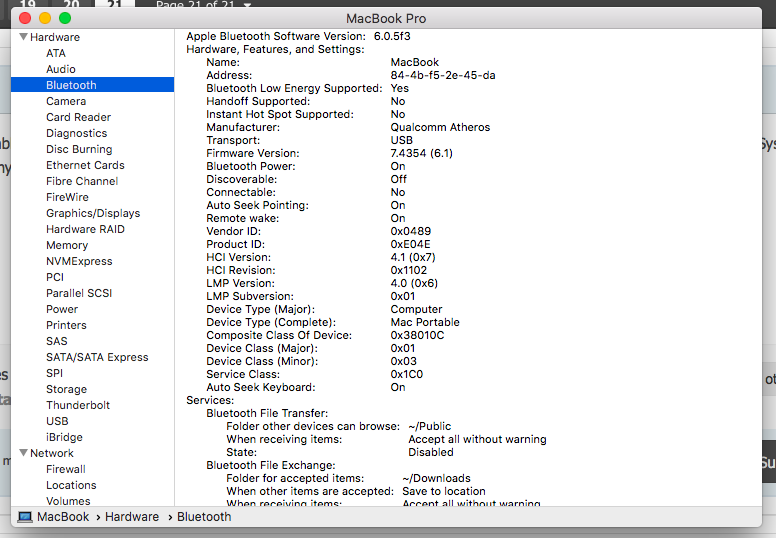Select FireWire in the sidebar

click(x=67, y=197)
